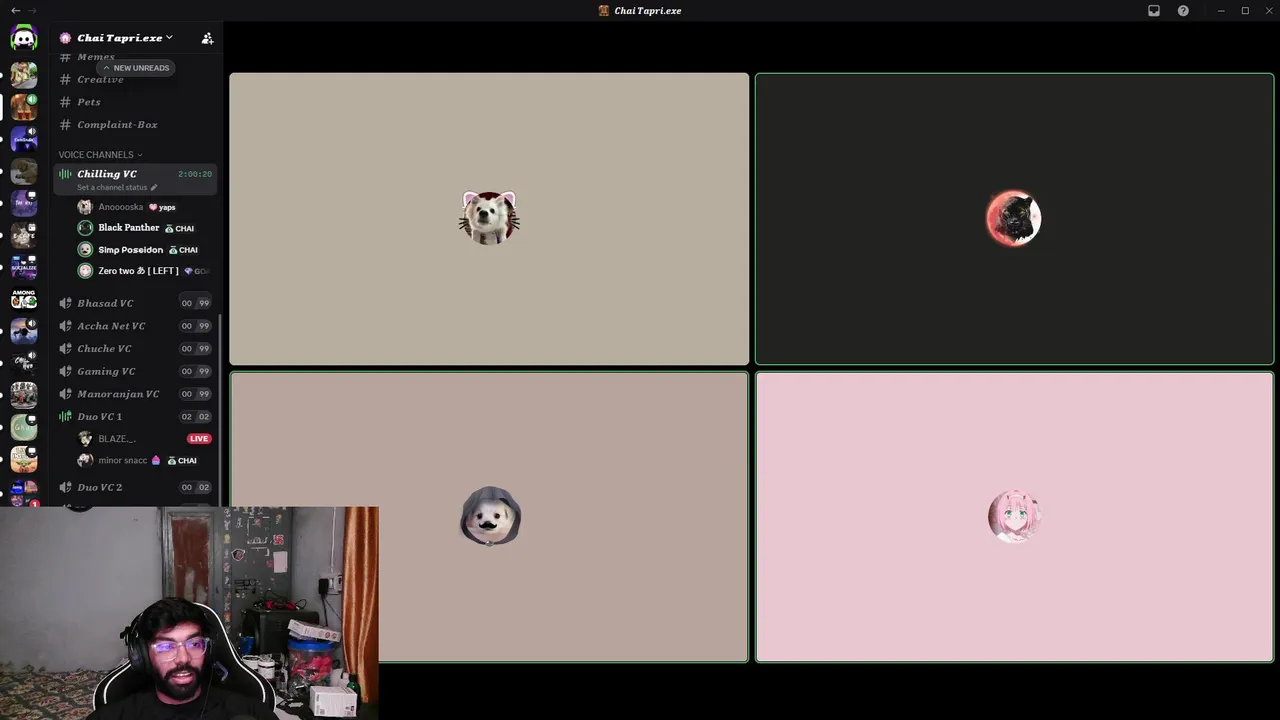Select the black panther avatar video tile
This screenshot has width=1280, height=720.
[1014, 219]
